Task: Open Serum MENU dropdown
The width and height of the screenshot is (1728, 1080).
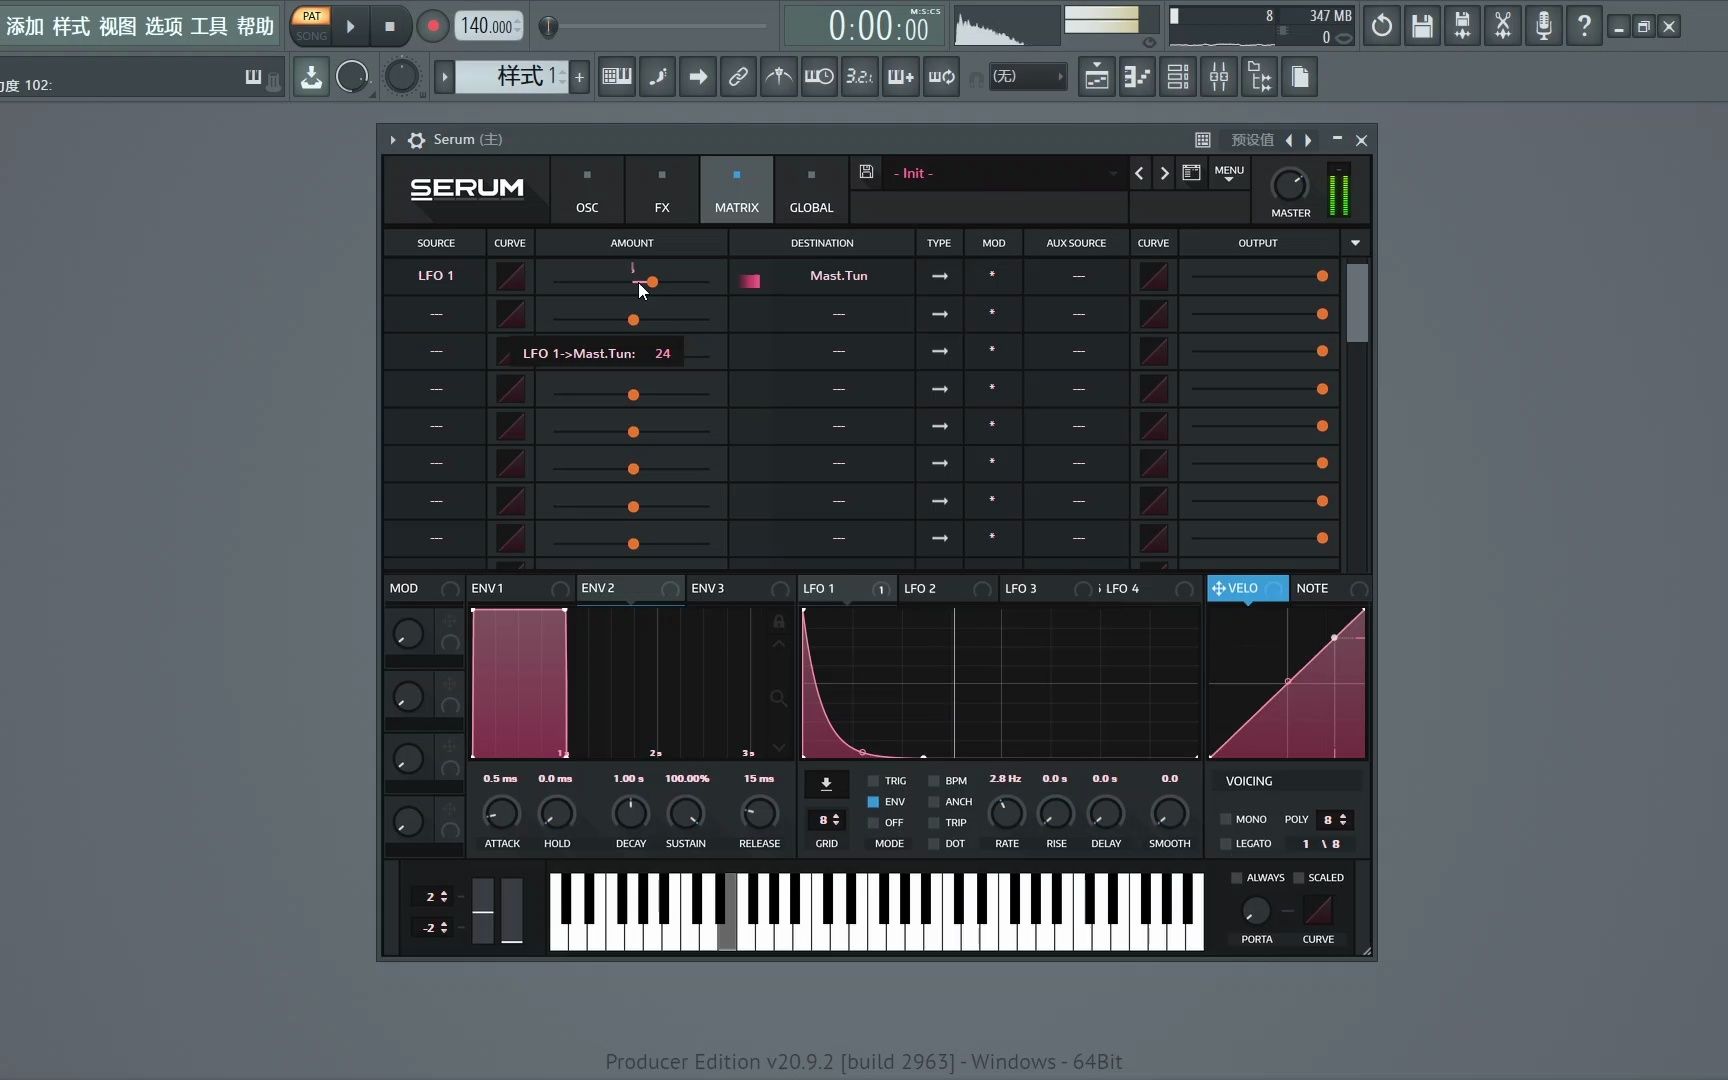Action: click(1229, 174)
